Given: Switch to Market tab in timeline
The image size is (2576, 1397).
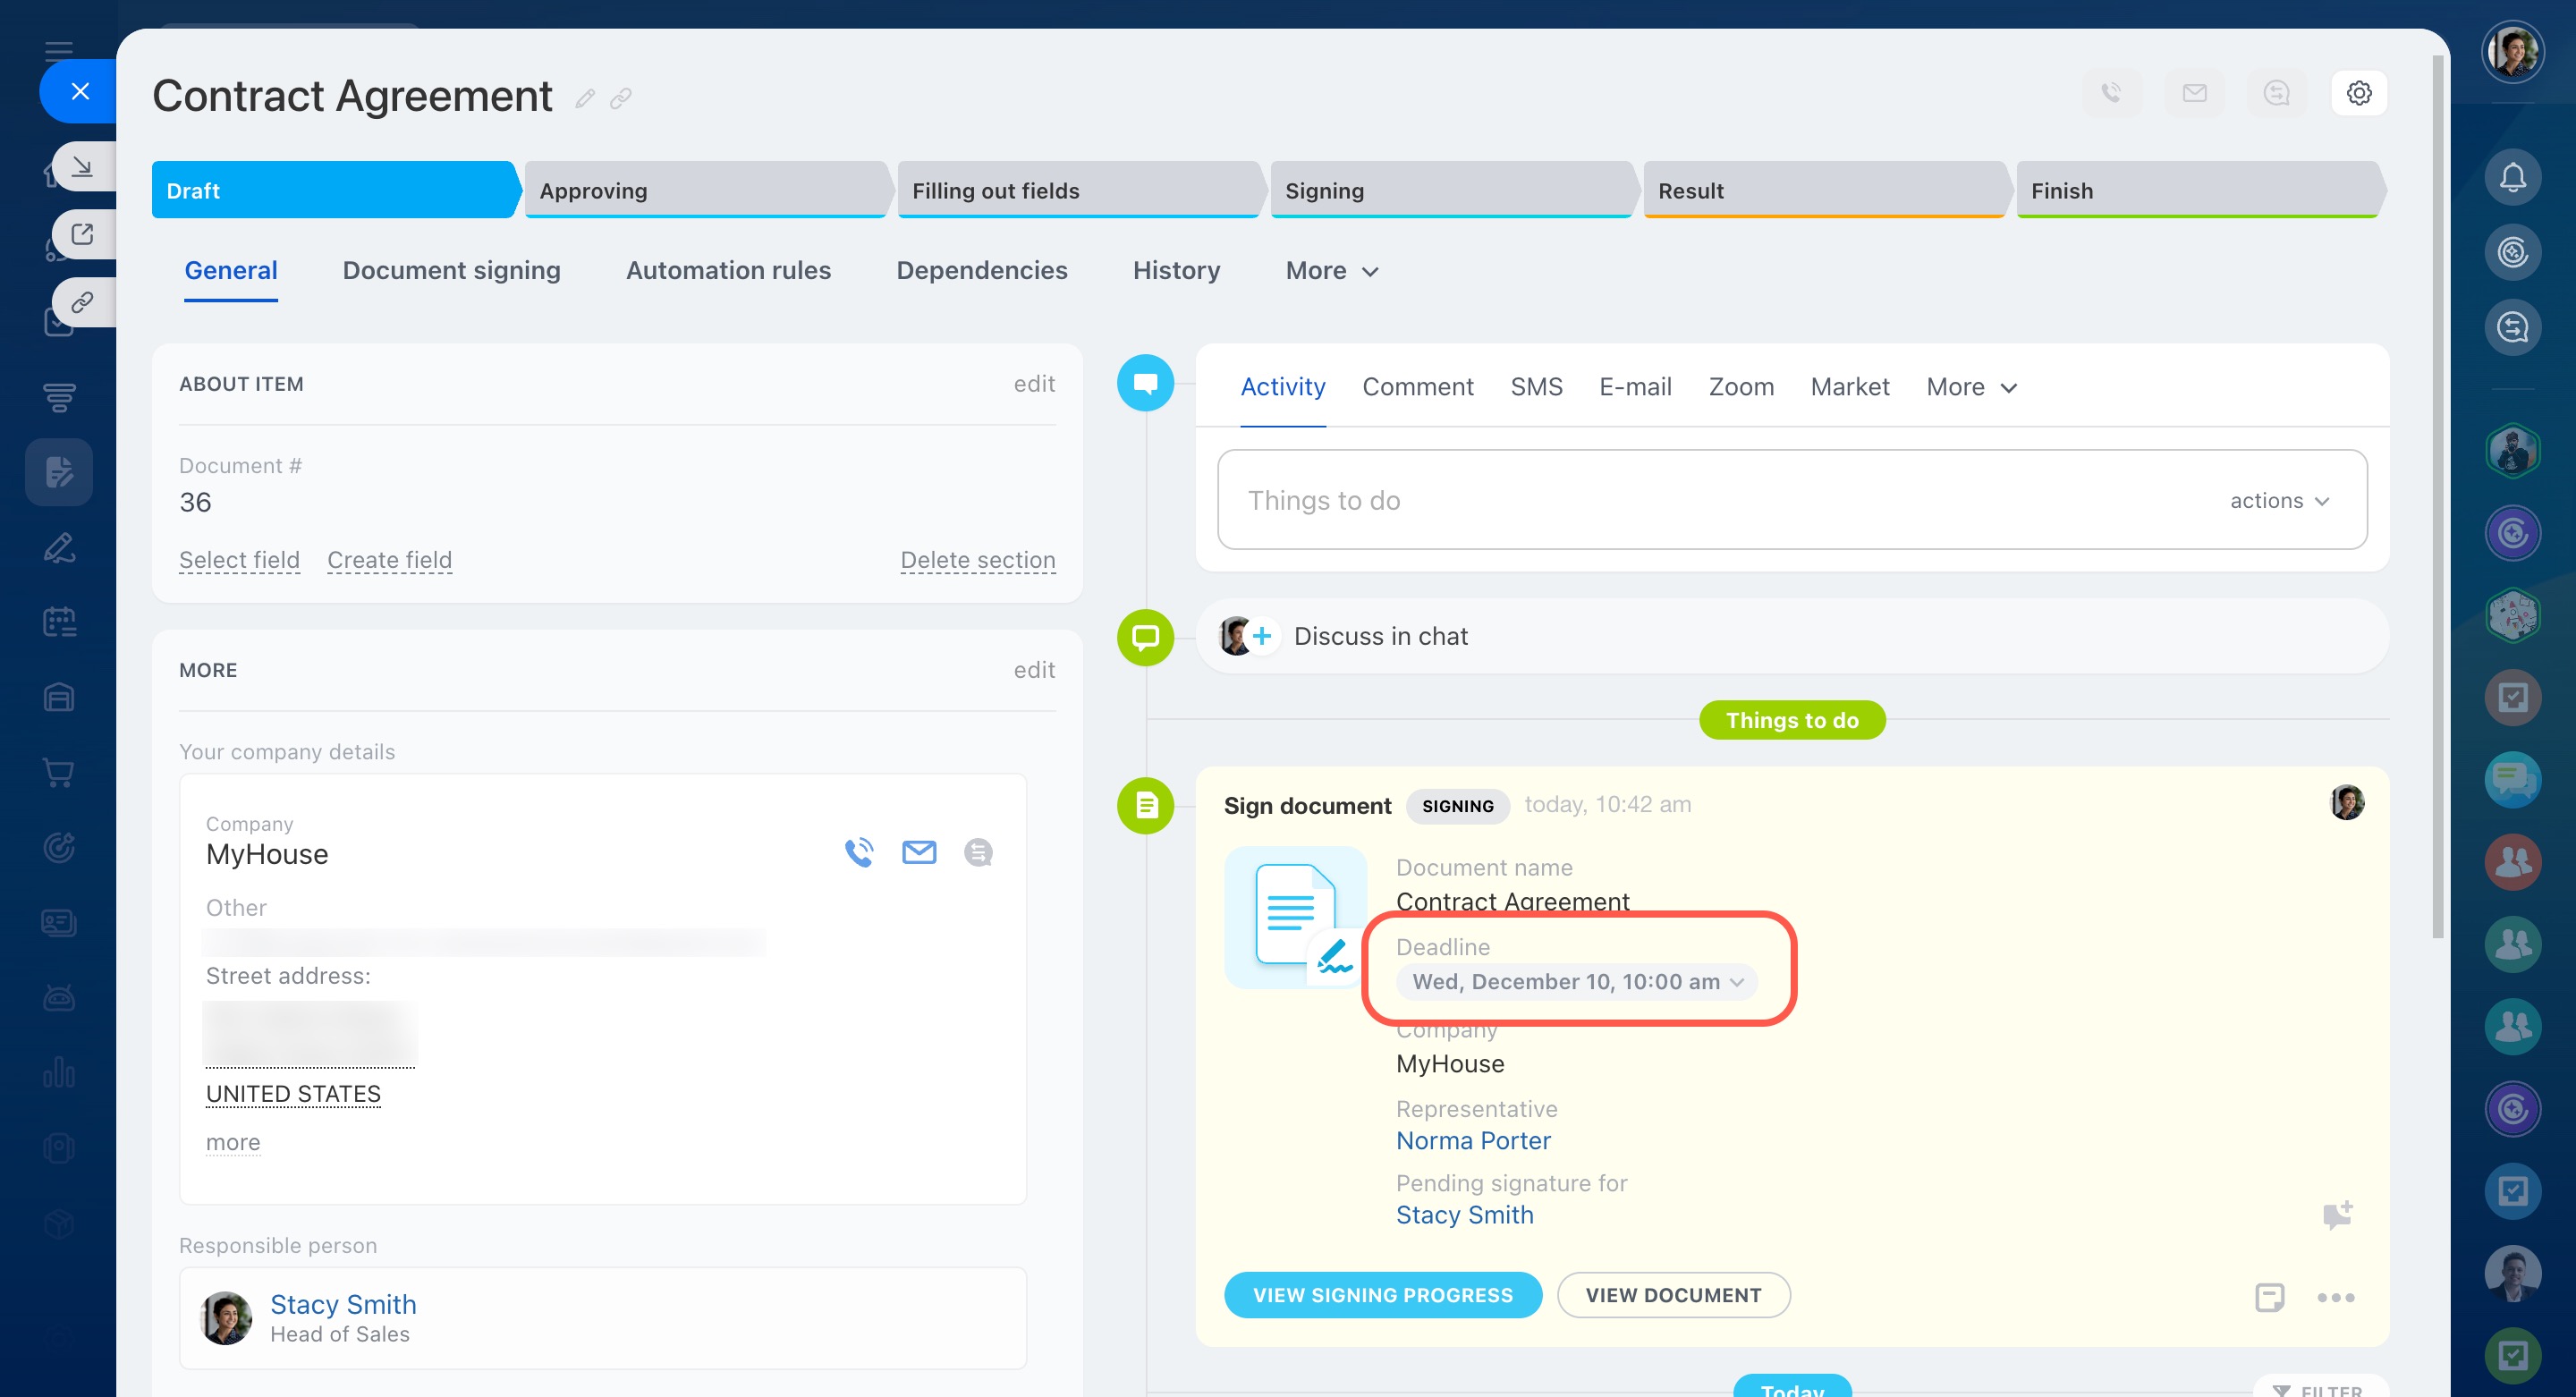Looking at the screenshot, I should [1849, 387].
